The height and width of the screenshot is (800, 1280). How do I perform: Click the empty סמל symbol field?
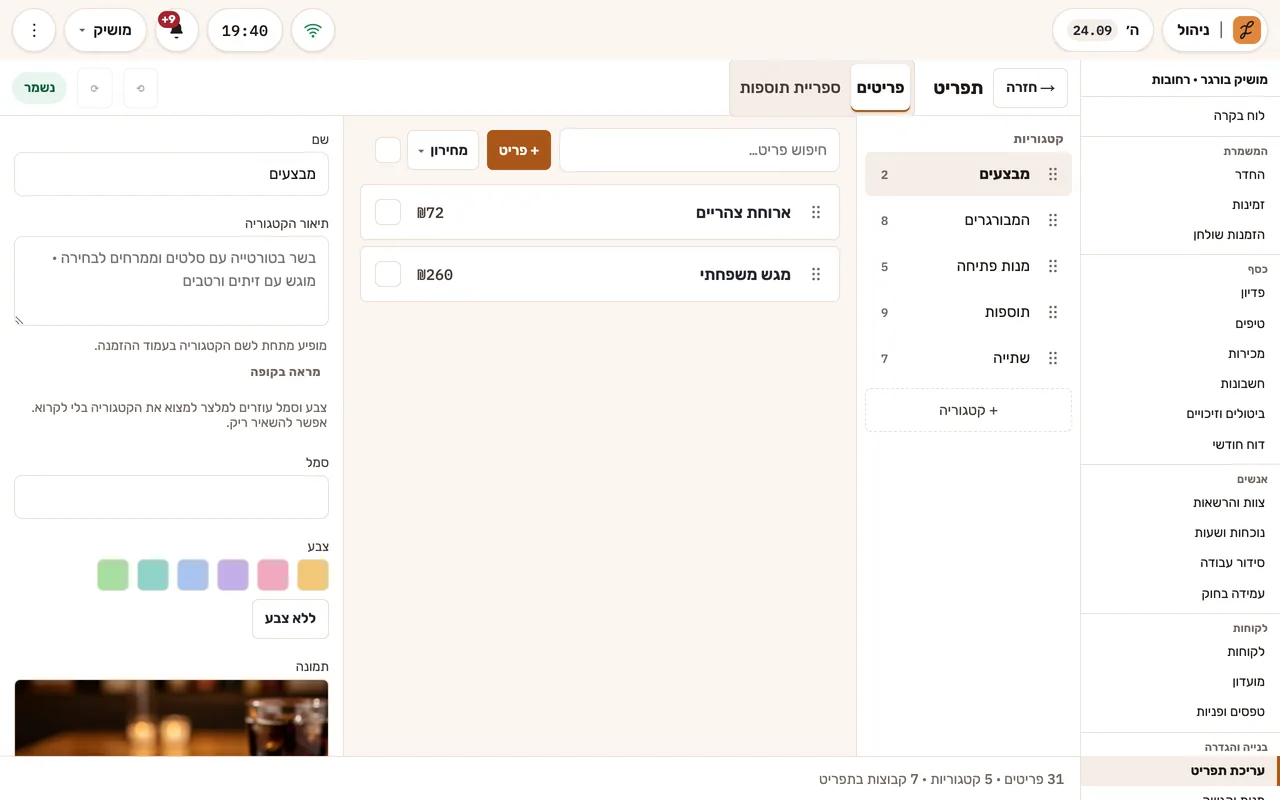click(171, 497)
